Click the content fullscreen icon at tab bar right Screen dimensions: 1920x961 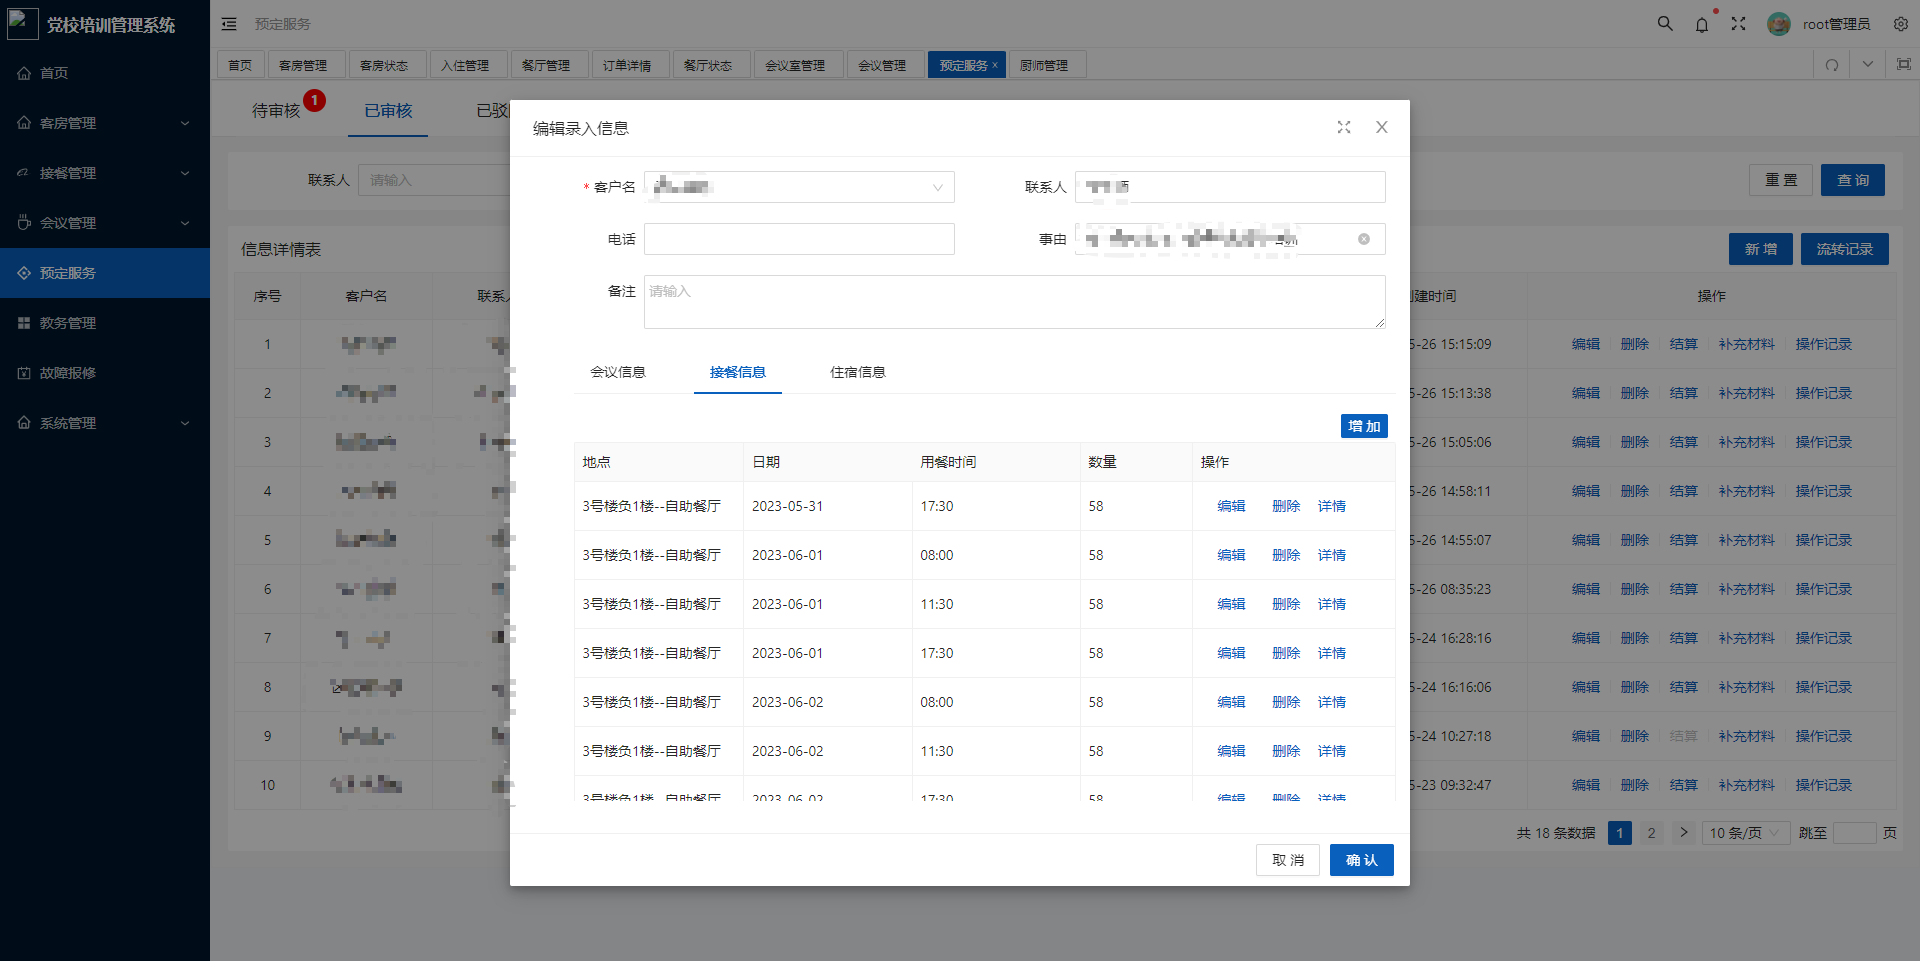(x=1904, y=65)
